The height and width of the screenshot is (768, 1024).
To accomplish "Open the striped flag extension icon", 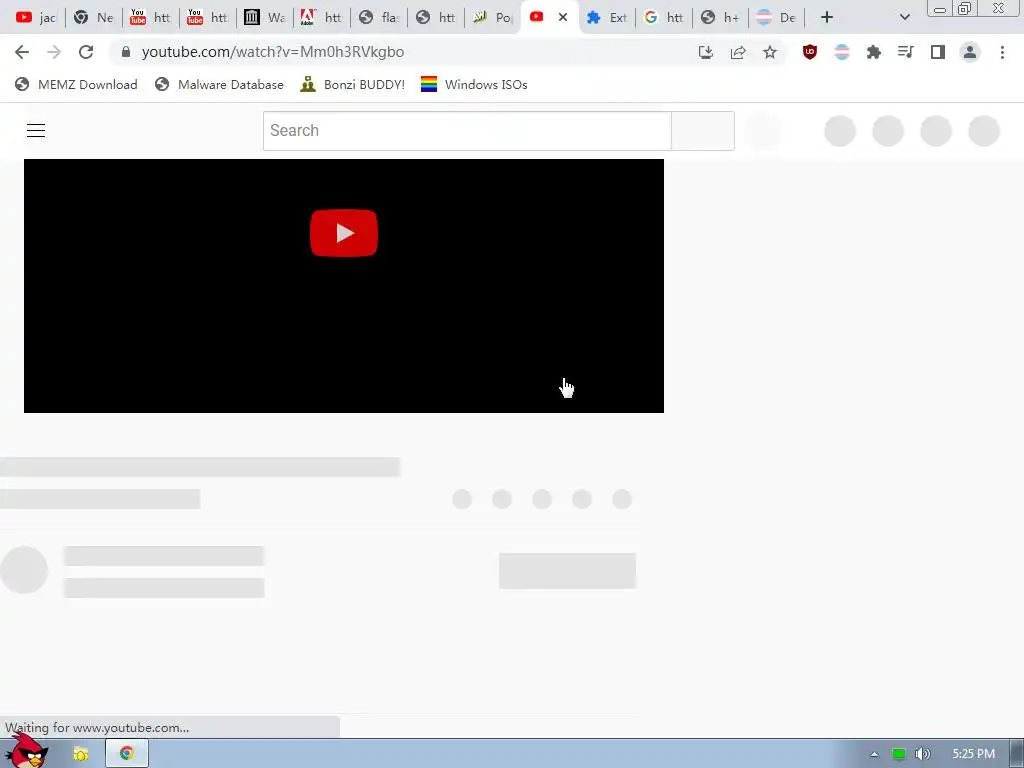I will 842,52.
